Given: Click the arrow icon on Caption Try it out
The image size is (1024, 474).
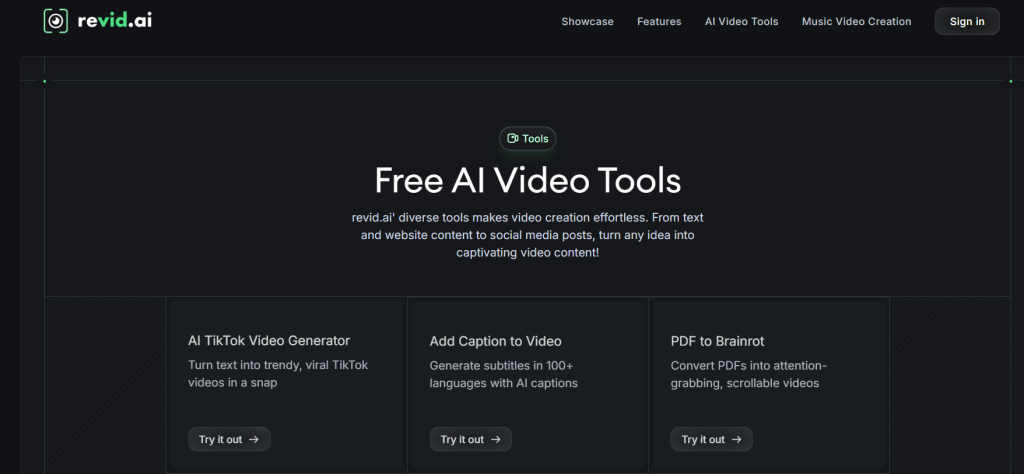Looking at the screenshot, I should click(496, 439).
